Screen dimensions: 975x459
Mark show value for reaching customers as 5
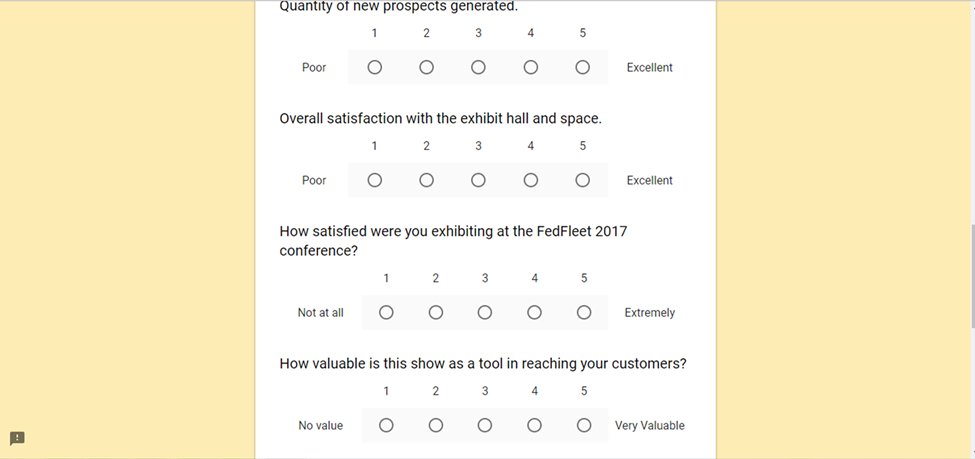coord(584,426)
